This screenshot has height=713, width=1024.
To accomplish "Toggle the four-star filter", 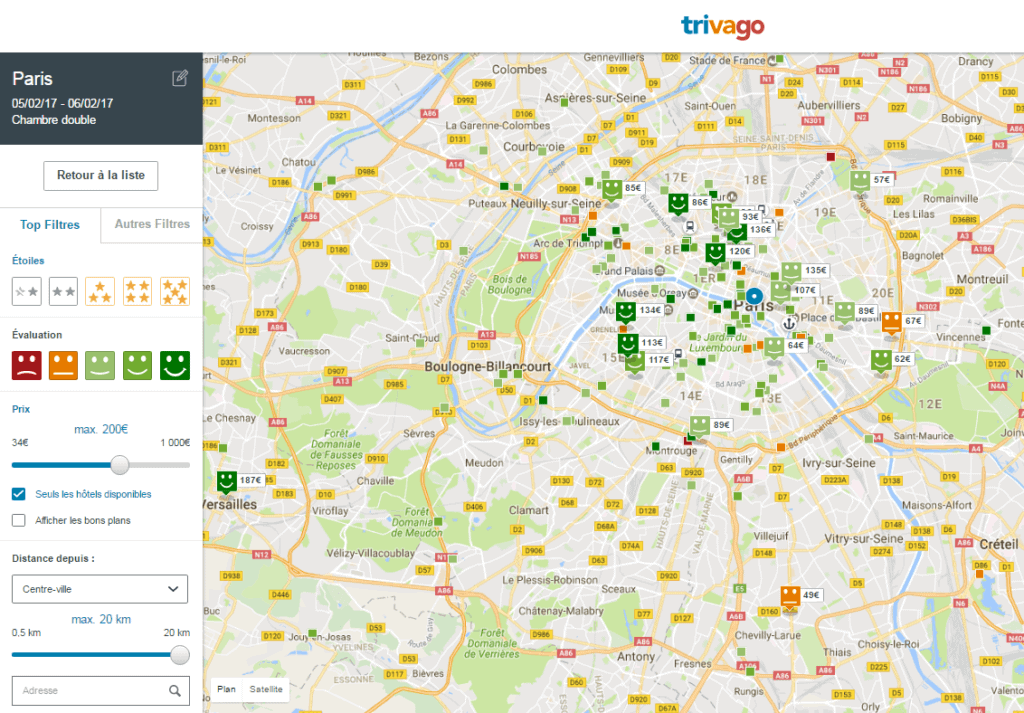I will 137,291.
